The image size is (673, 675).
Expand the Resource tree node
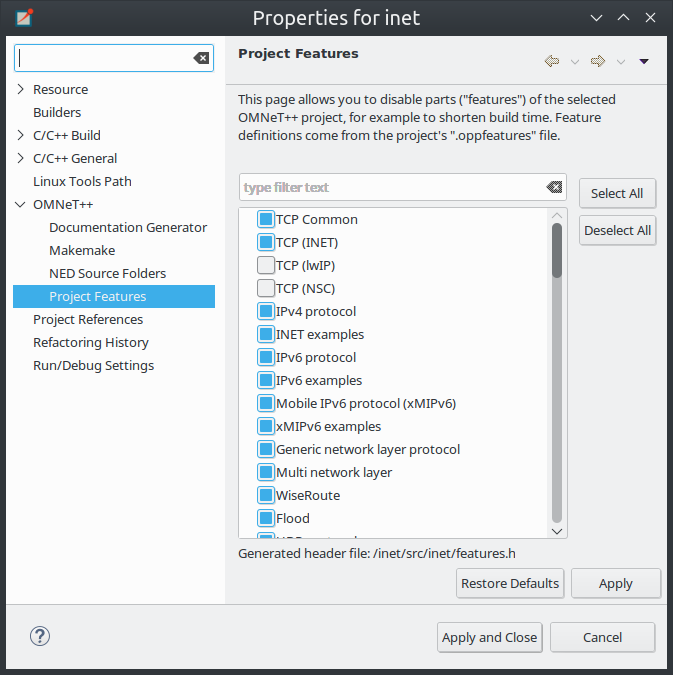20,89
